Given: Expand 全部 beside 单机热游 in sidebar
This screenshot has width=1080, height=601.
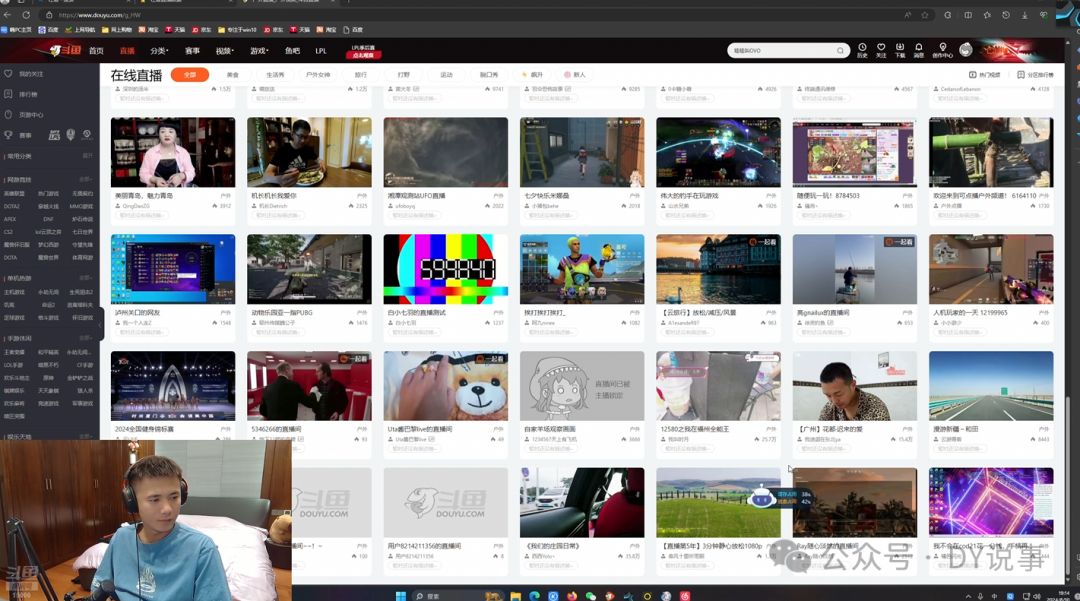Looking at the screenshot, I should coord(86,278).
